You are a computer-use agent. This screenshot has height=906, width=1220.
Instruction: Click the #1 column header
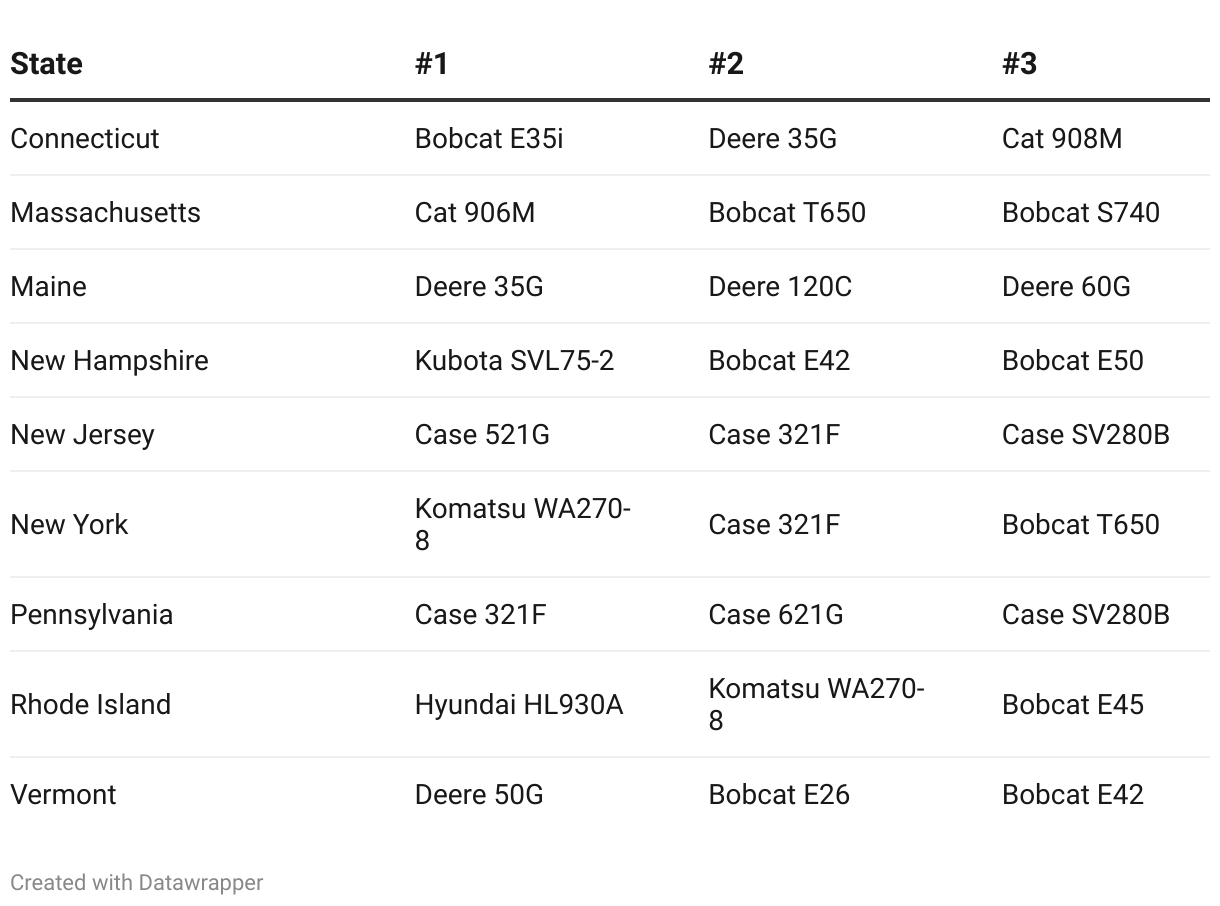432,64
